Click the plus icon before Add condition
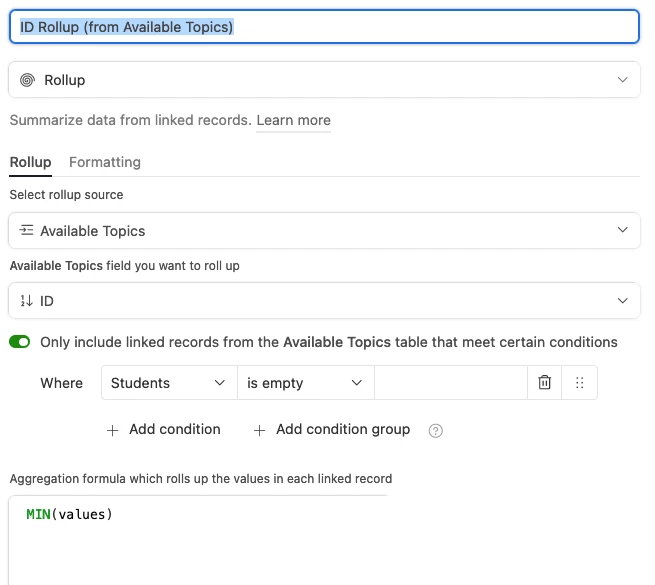Viewport: 655px width, 585px height. tap(112, 430)
